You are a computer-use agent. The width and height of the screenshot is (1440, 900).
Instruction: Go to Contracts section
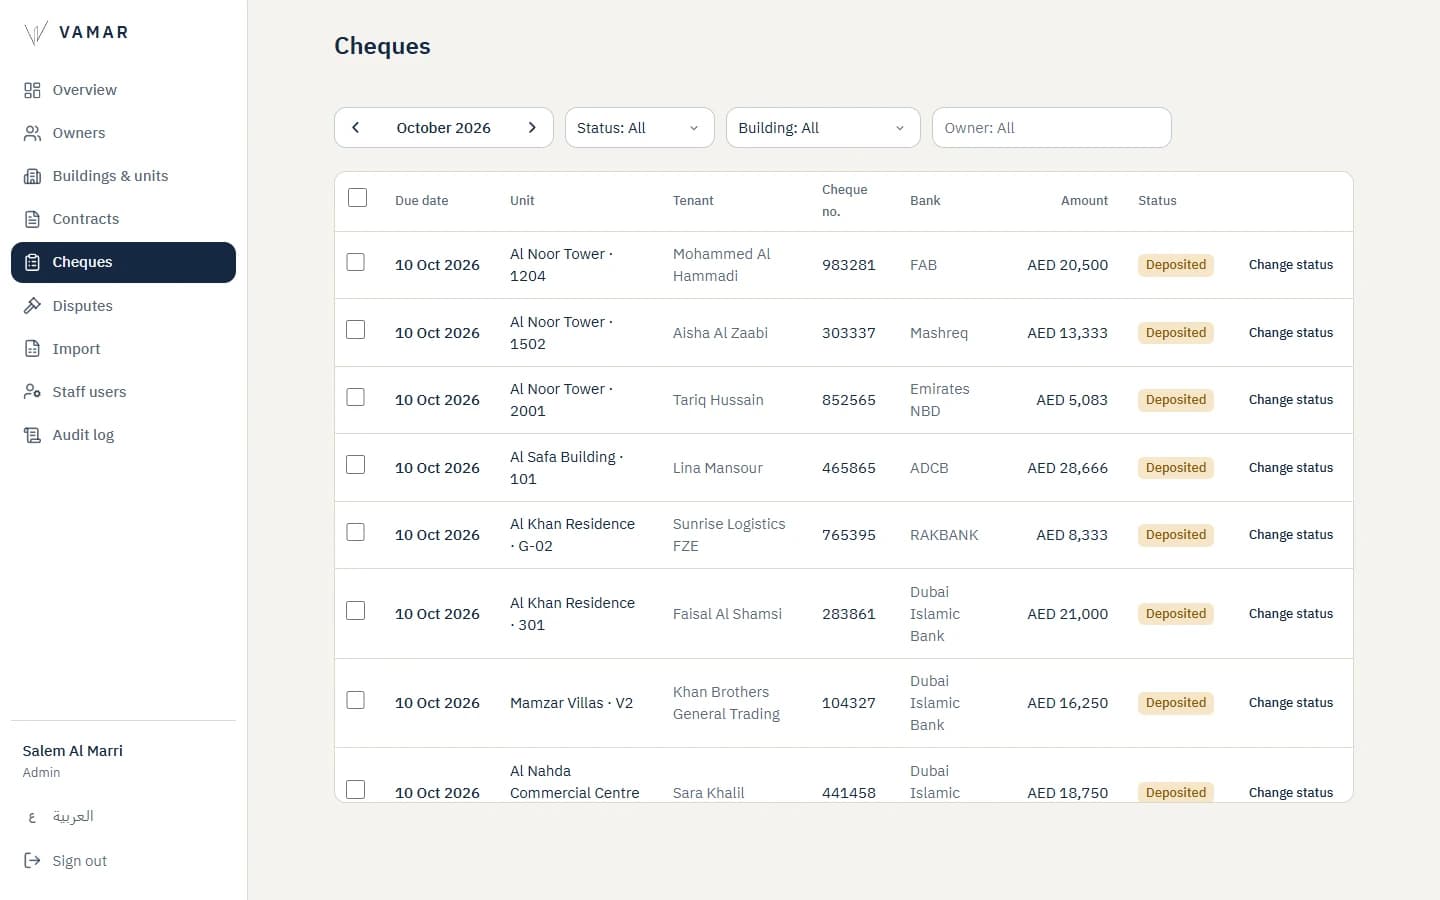123,219
